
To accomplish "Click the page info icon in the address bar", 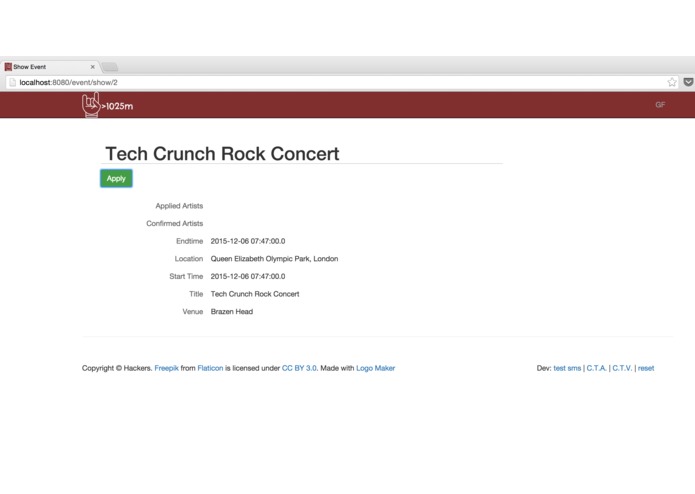I will 12,82.
